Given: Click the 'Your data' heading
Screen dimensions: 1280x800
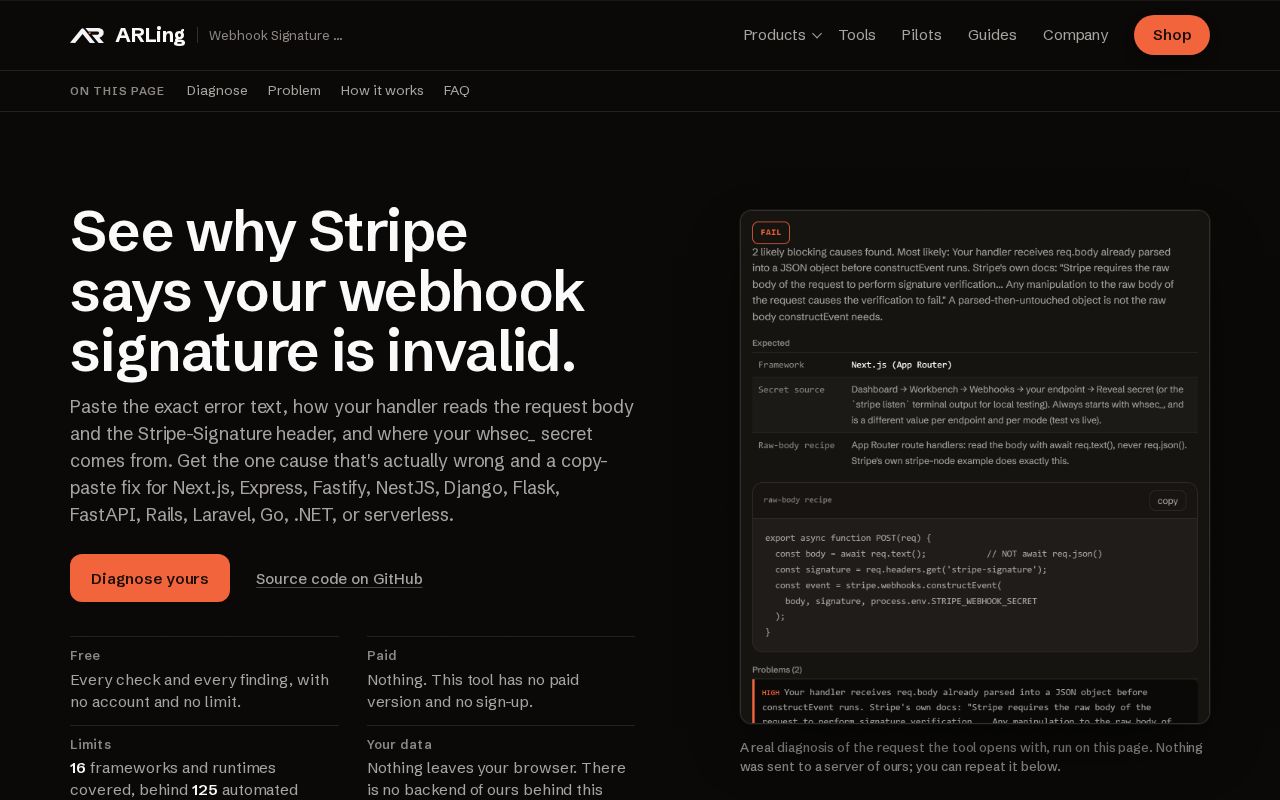Looking at the screenshot, I should click(x=399, y=744).
